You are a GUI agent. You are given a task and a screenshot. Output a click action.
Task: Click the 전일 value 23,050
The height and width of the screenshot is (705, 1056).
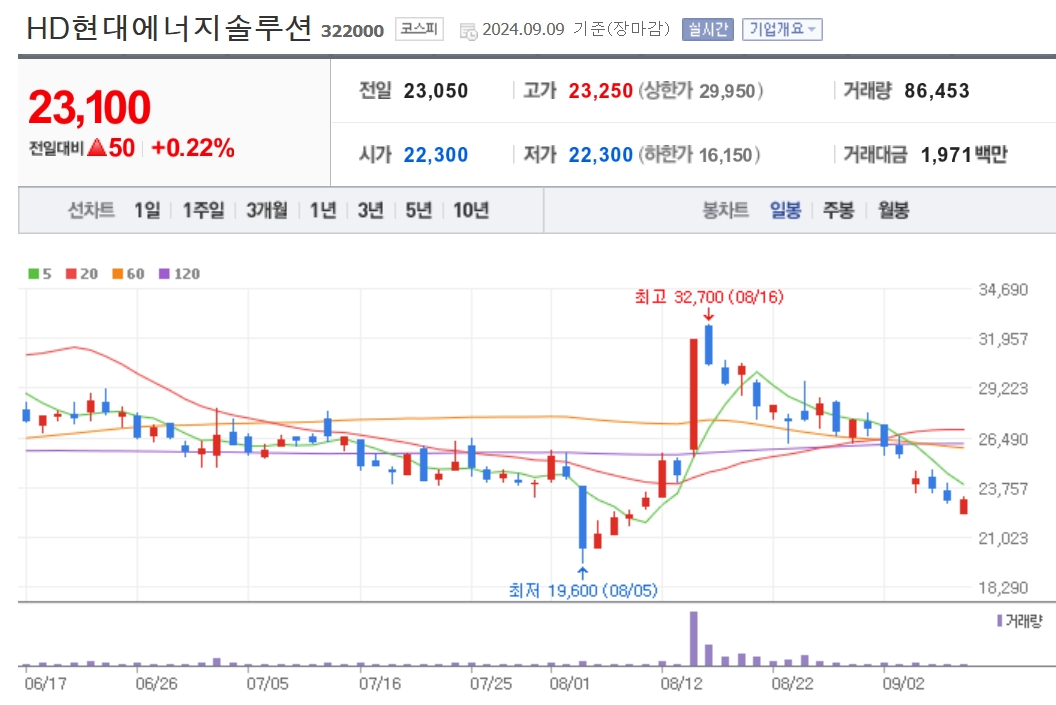tap(436, 90)
